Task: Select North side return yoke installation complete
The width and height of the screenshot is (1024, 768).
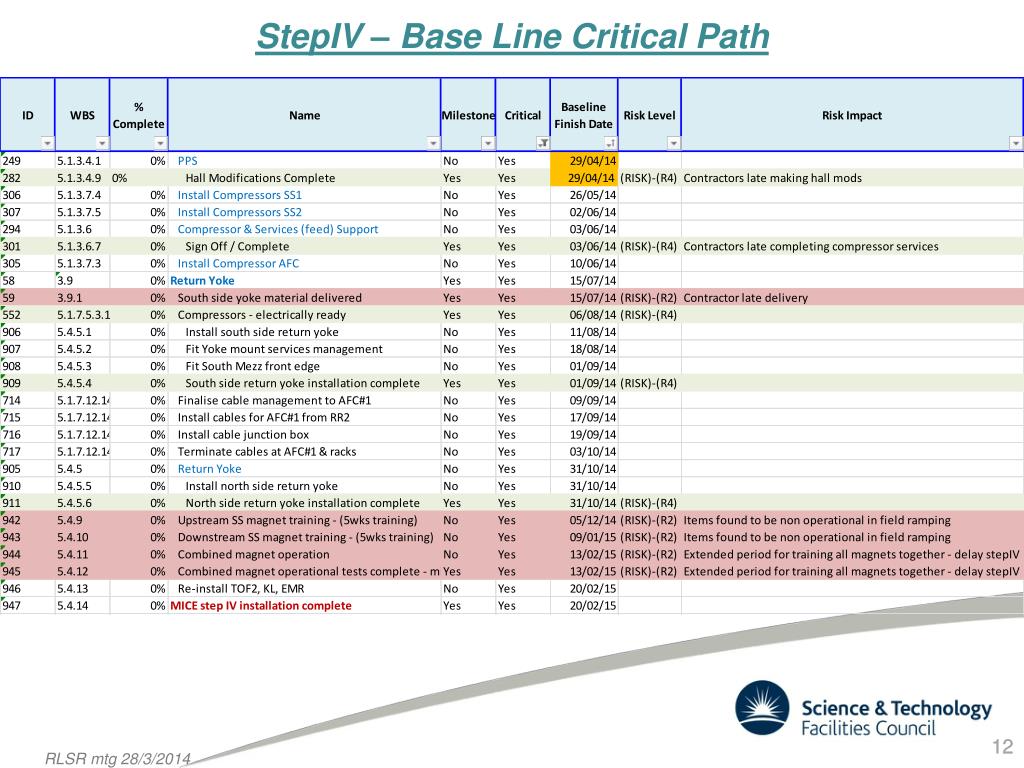Action: [x=302, y=503]
